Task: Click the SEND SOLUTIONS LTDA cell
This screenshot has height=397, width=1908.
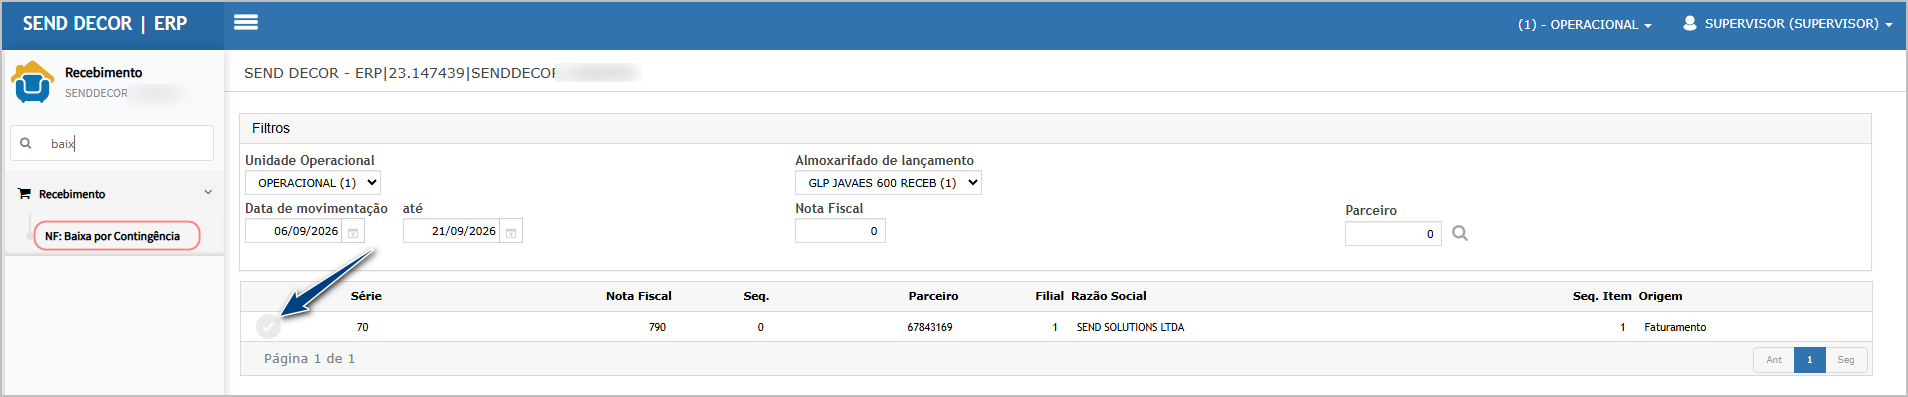Action: point(1130,327)
